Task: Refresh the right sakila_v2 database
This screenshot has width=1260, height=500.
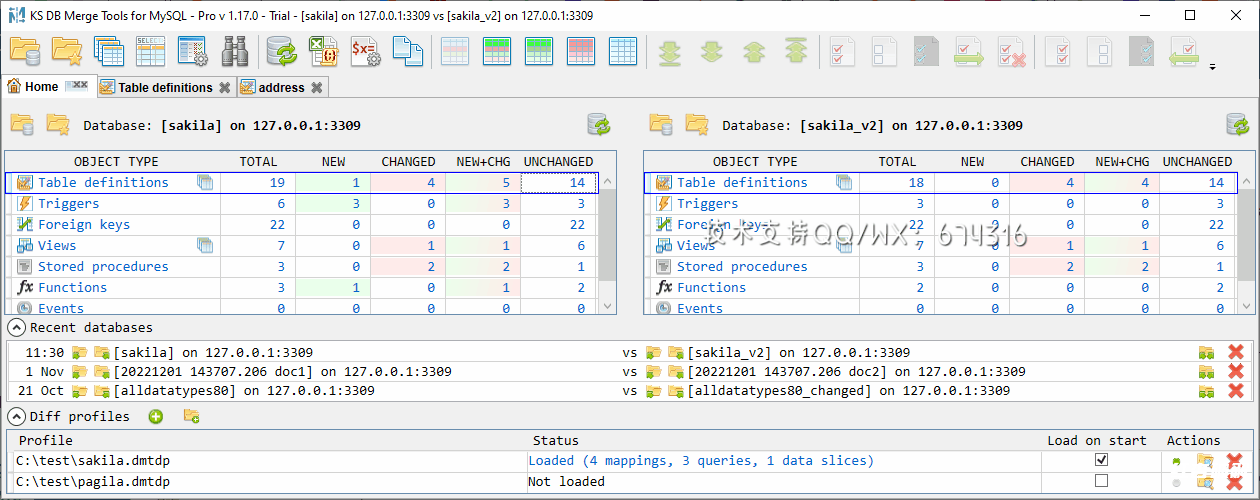Action: (1238, 125)
